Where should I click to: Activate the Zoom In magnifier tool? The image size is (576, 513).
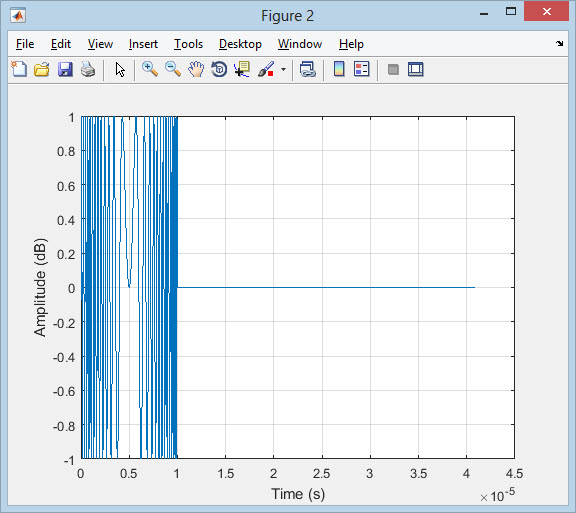(x=150, y=69)
